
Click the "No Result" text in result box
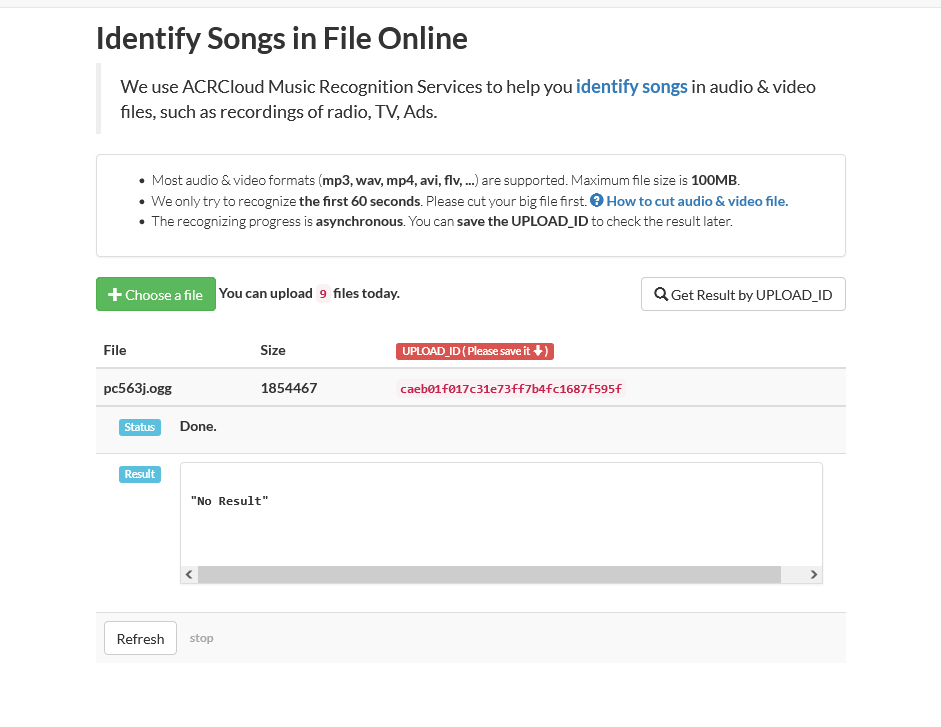(x=229, y=501)
